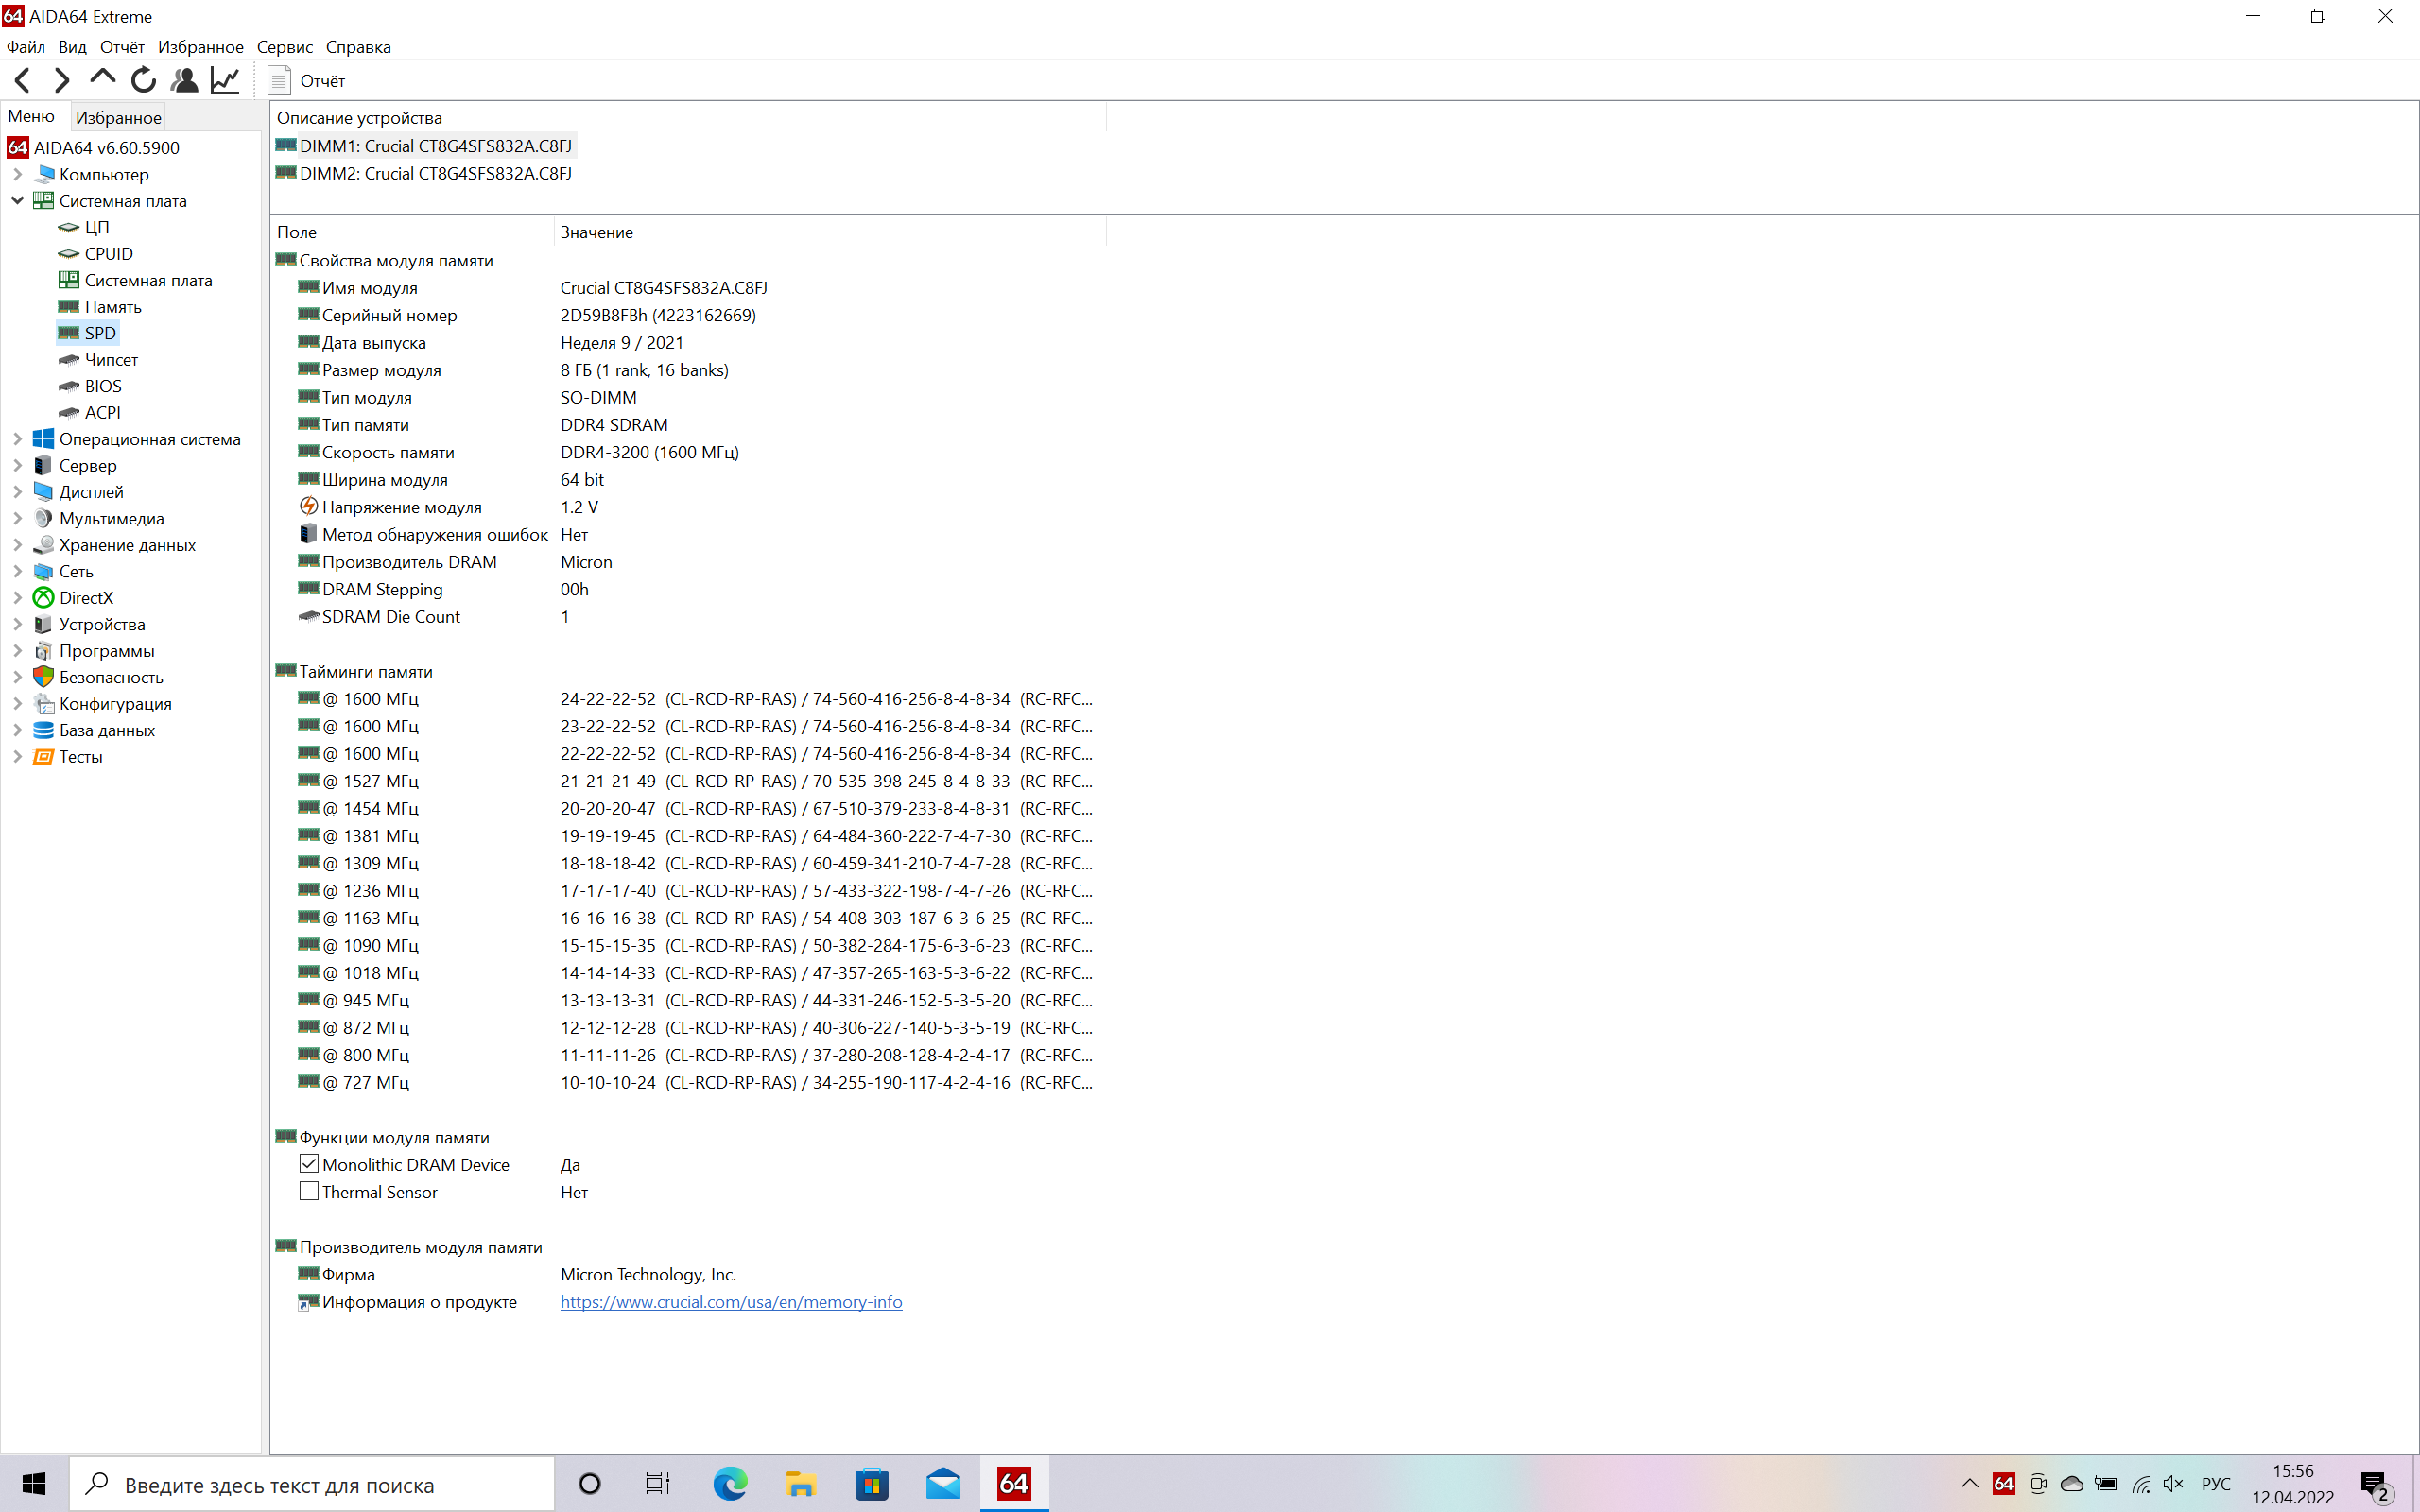
Task: Click the Windows taskbar search box
Action: point(310,1485)
